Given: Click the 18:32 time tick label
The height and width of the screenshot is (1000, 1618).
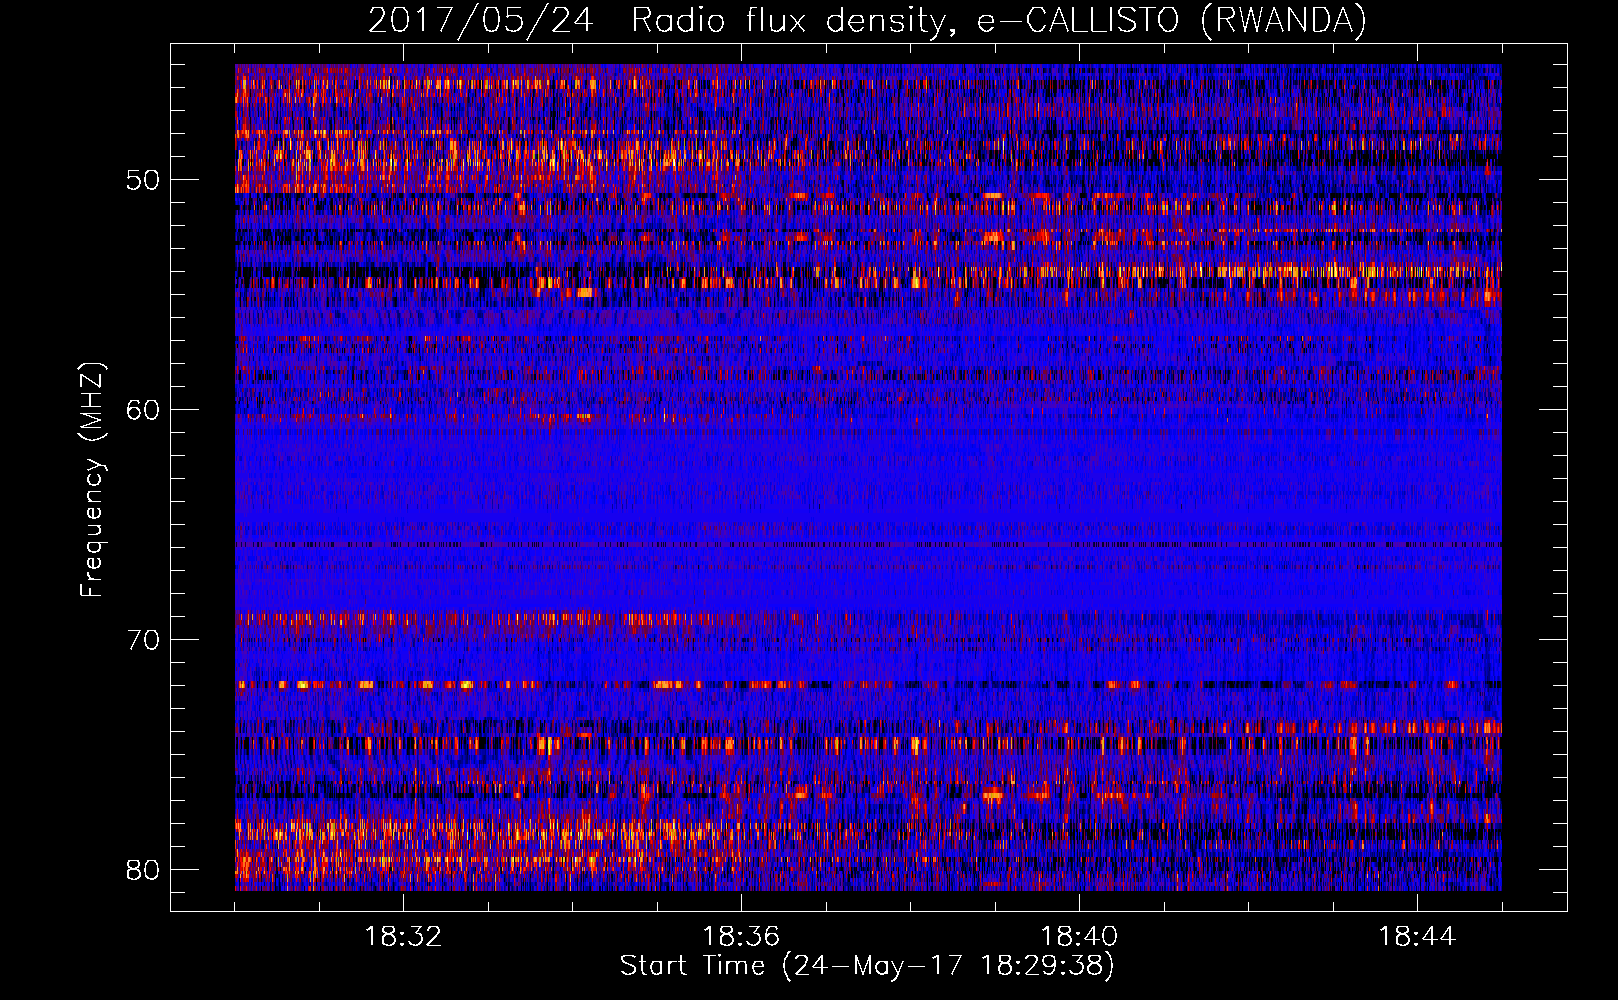Looking at the screenshot, I should [403, 937].
